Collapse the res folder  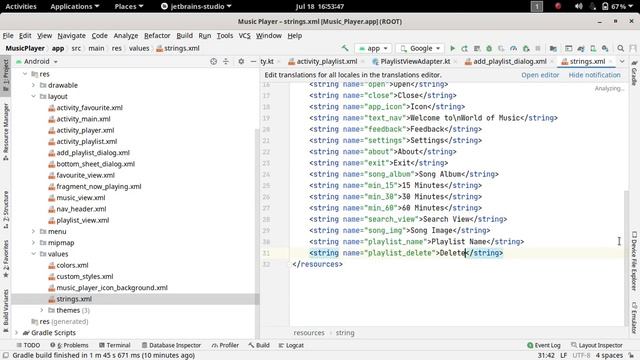pos(25,74)
